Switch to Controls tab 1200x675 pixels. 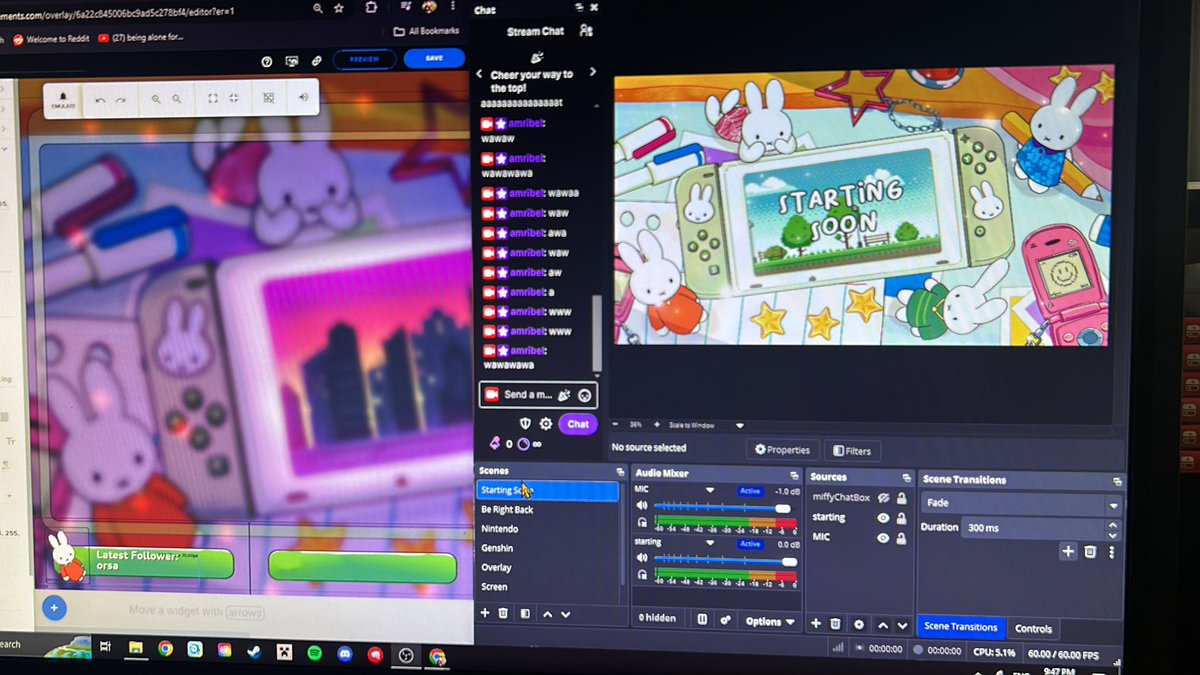pos(1033,629)
